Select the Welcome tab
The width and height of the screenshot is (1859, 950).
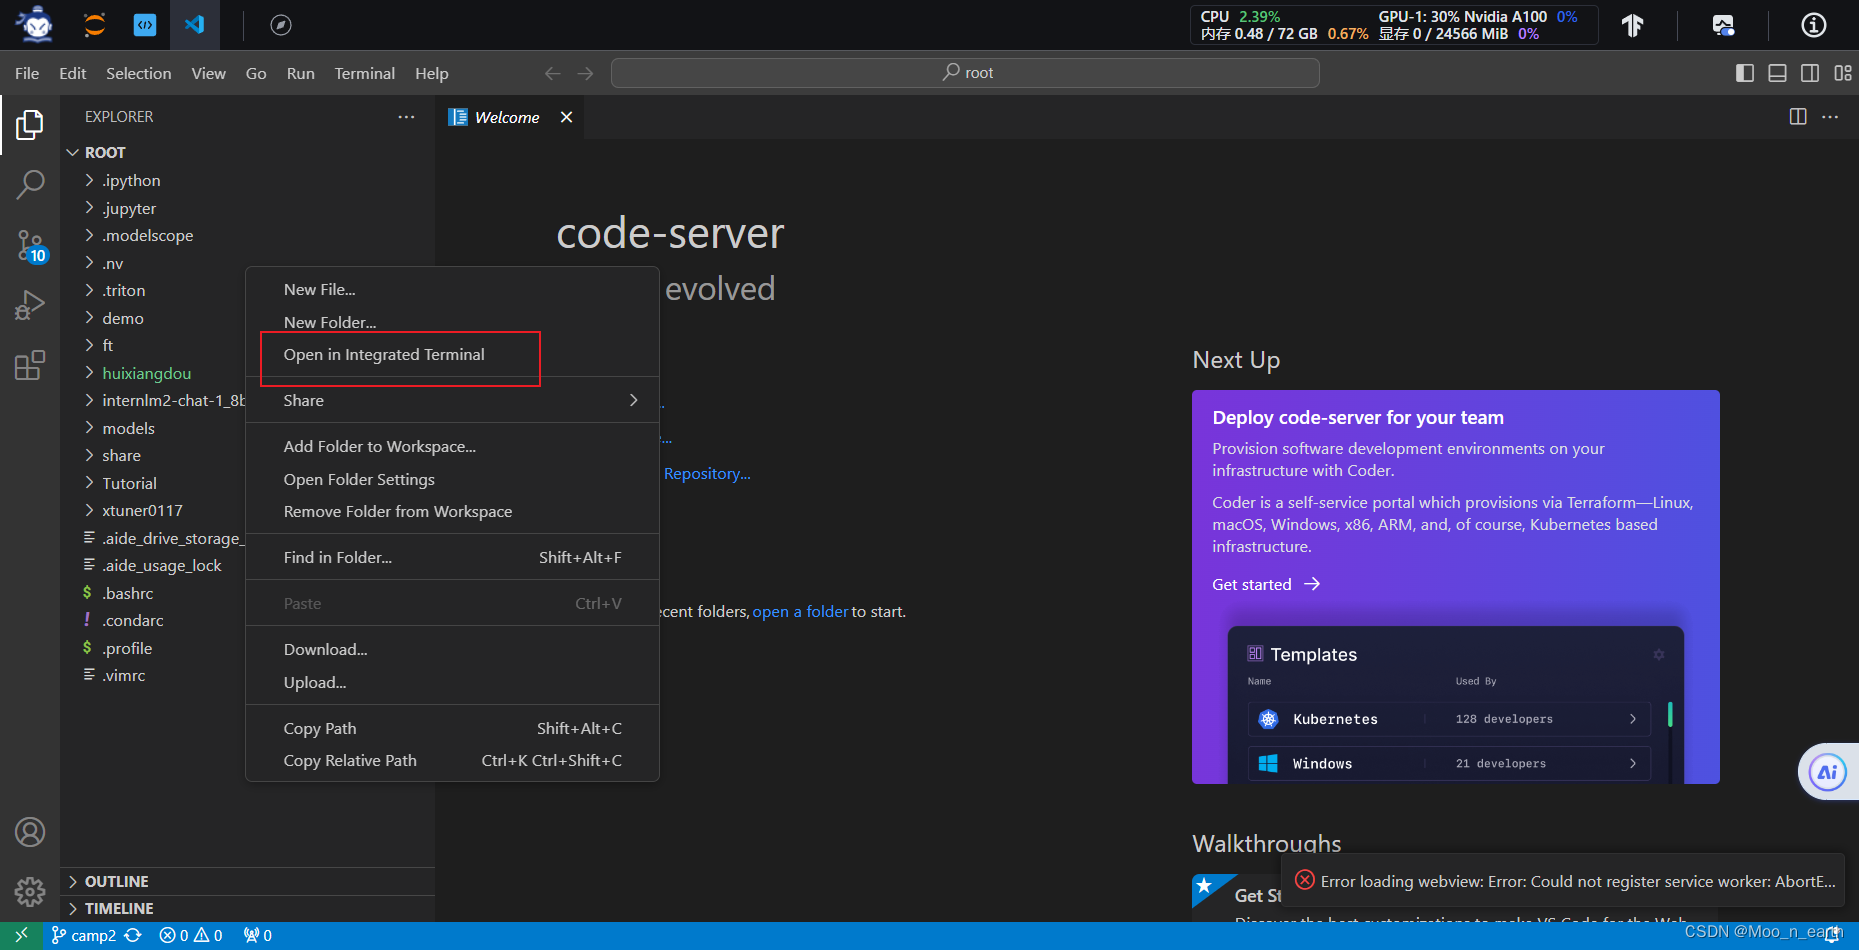coord(507,117)
